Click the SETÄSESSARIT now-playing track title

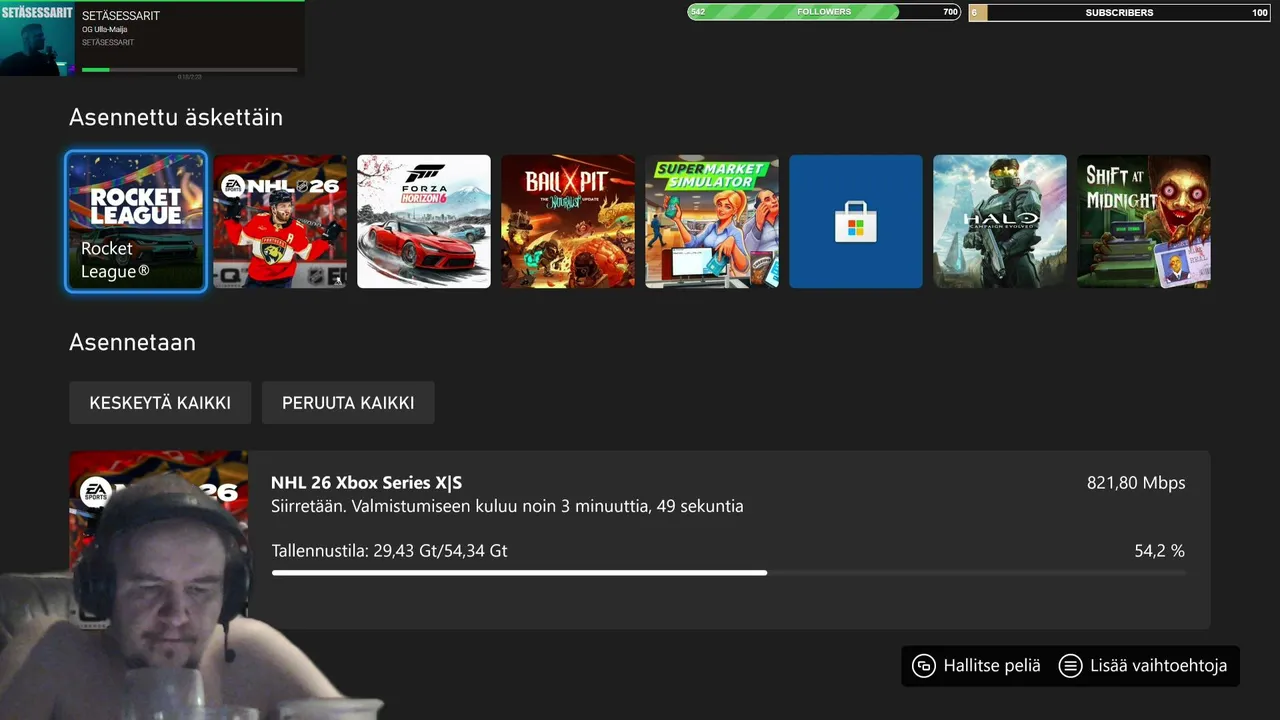121,16
